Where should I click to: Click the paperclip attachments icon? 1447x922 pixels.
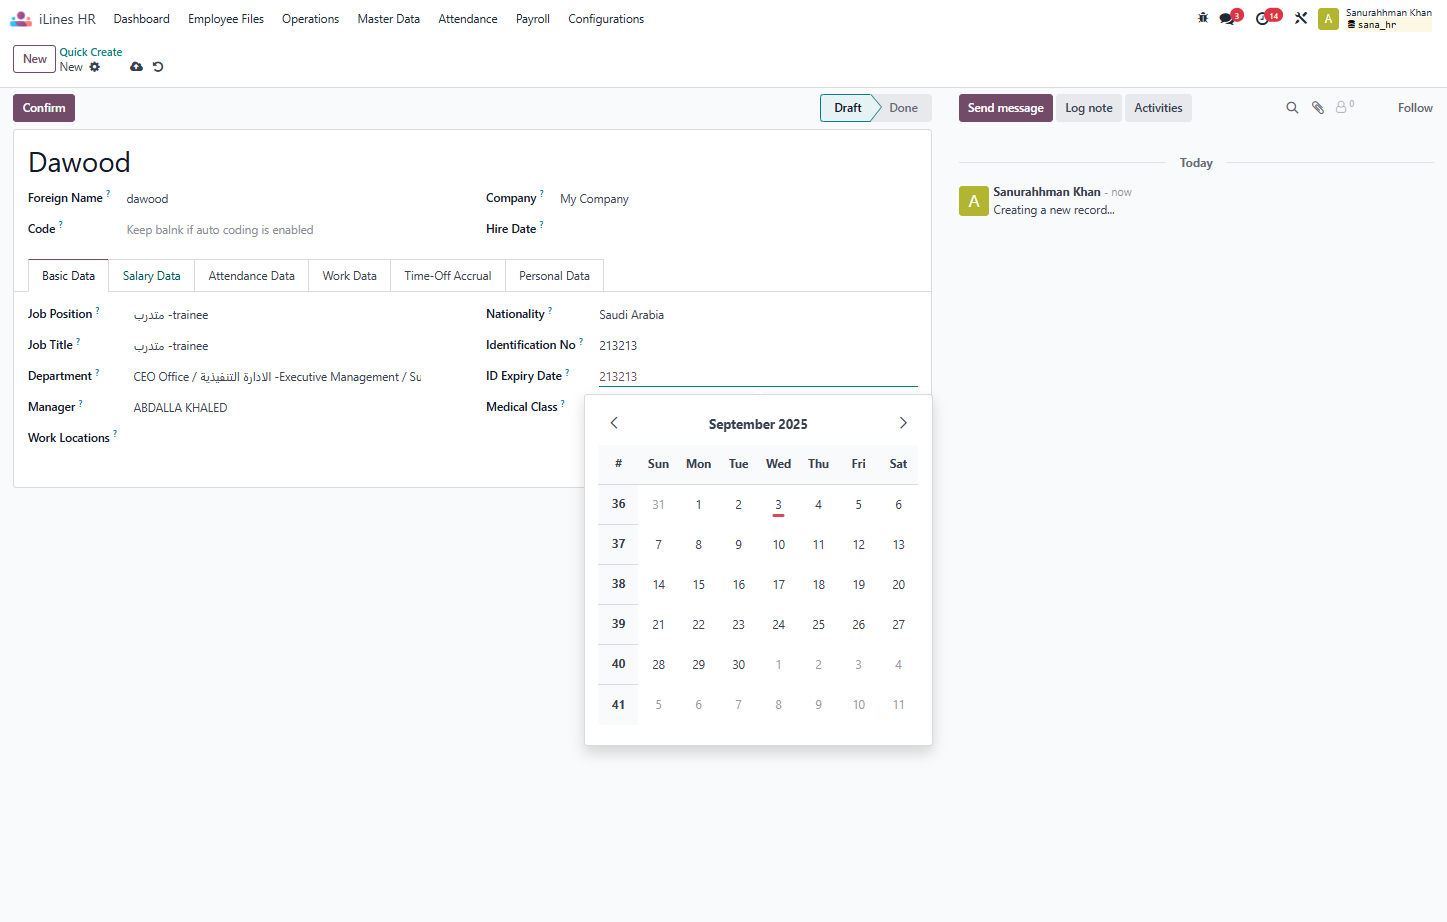[x=1318, y=108]
